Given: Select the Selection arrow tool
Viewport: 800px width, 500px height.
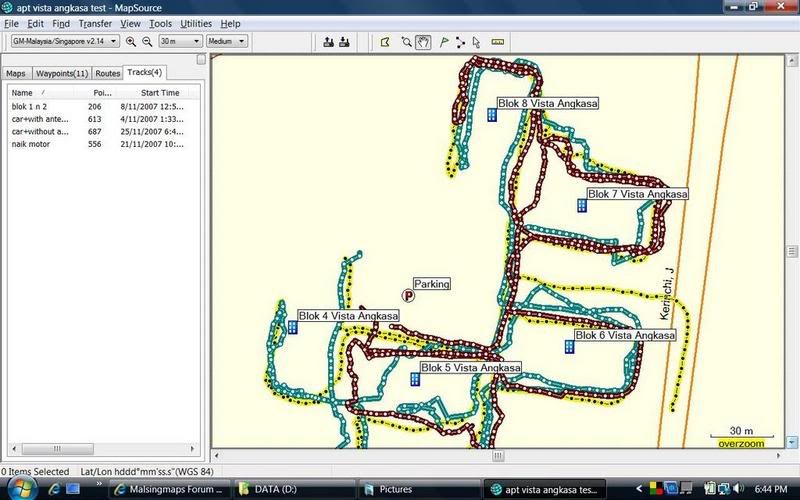Looking at the screenshot, I should (x=477, y=42).
